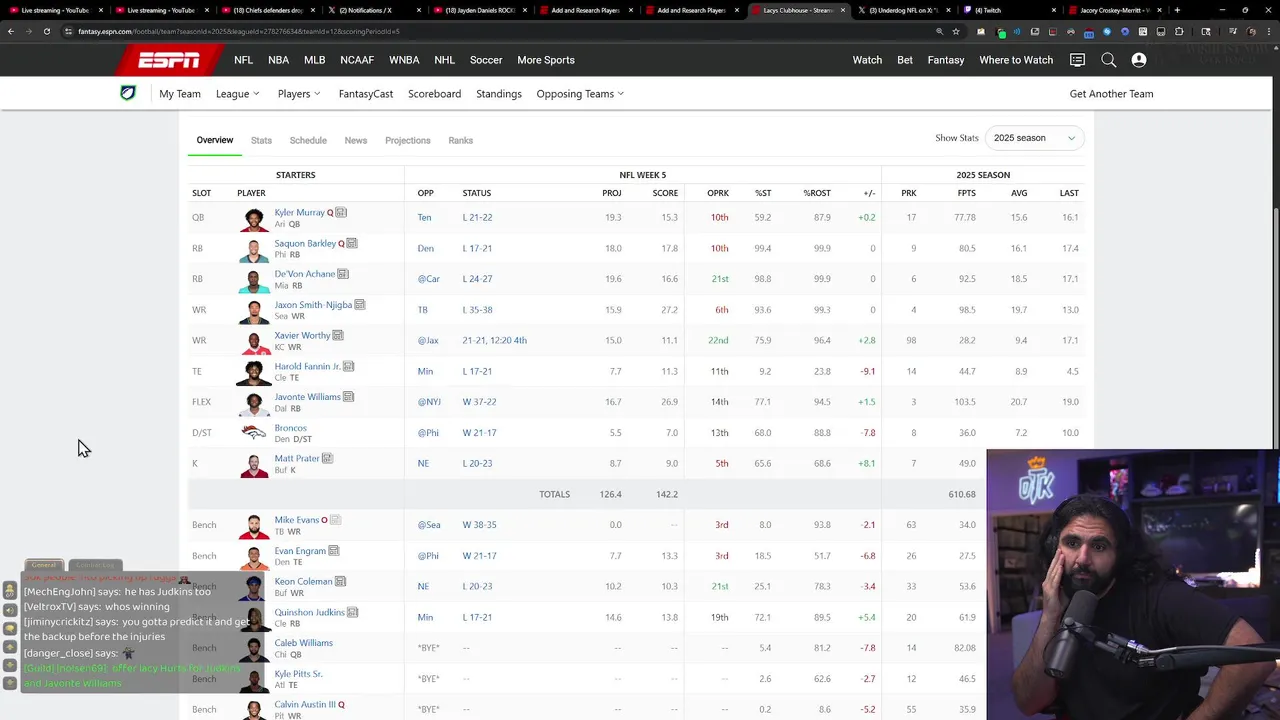Open Xavier Worthy's player card
The image size is (1280, 720).
tap(302, 335)
